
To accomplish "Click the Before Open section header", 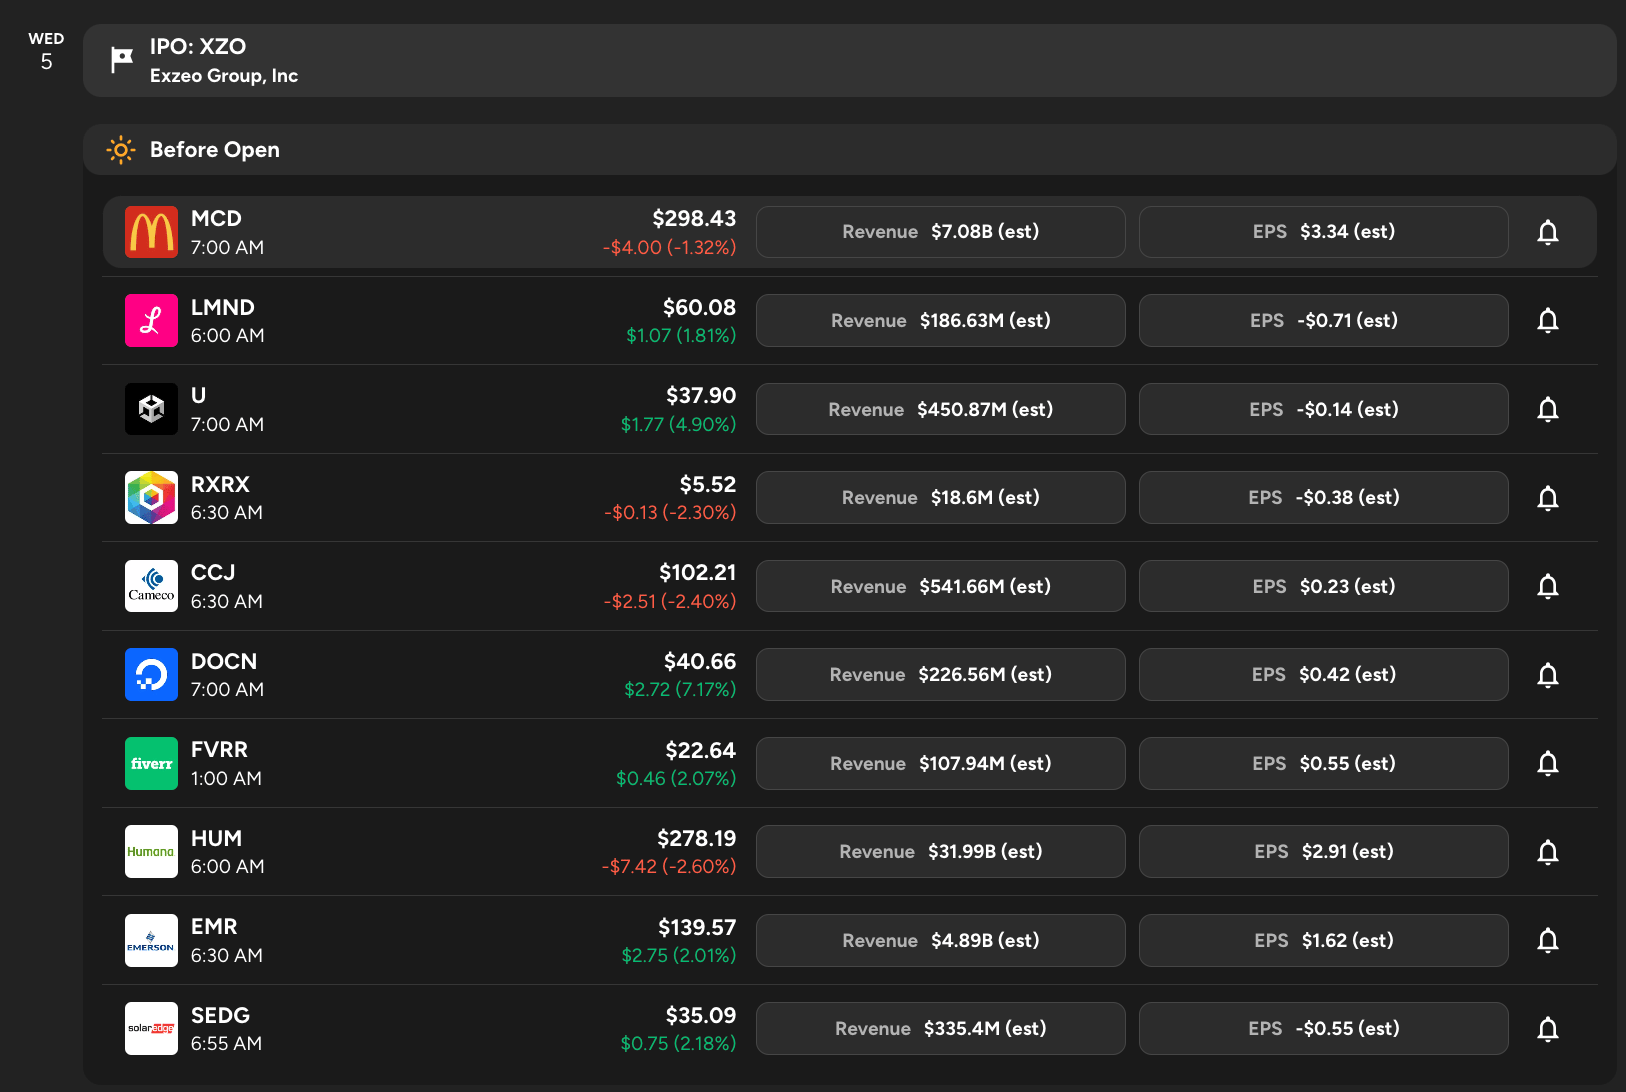I will pyautogui.click(x=850, y=150).
